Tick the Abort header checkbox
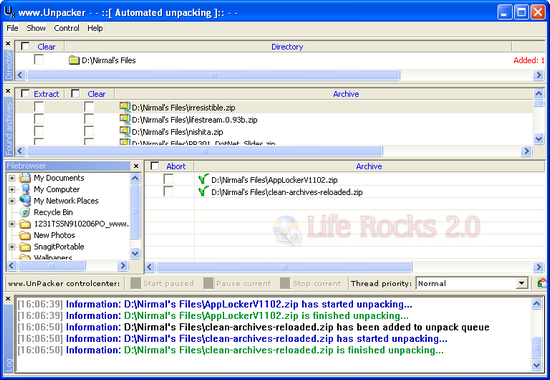550x380 pixels. 155,166
